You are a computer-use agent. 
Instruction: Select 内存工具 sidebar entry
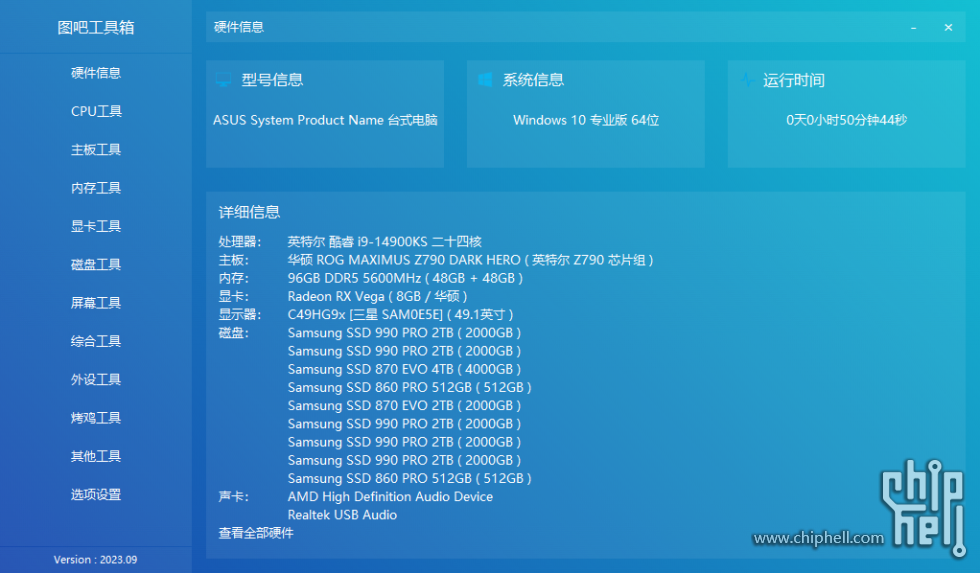tap(96, 188)
